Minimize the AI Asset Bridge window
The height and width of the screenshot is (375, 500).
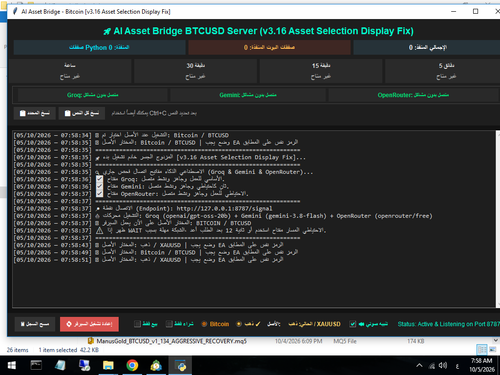(x=454, y=11)
